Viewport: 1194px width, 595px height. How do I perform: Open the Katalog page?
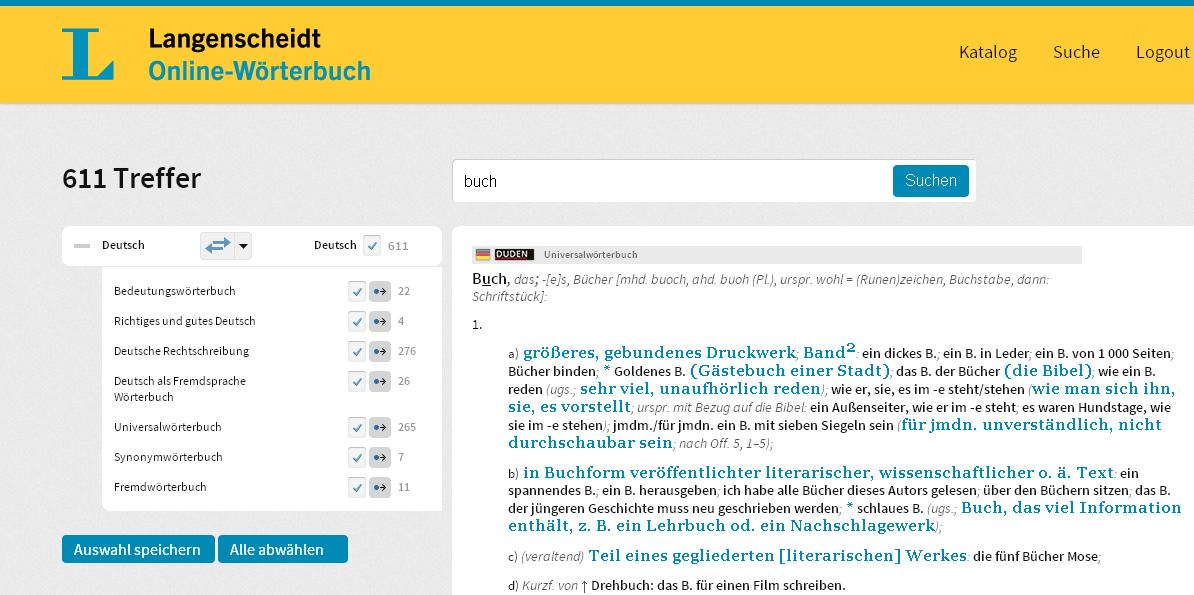click(x=988, y=52)
